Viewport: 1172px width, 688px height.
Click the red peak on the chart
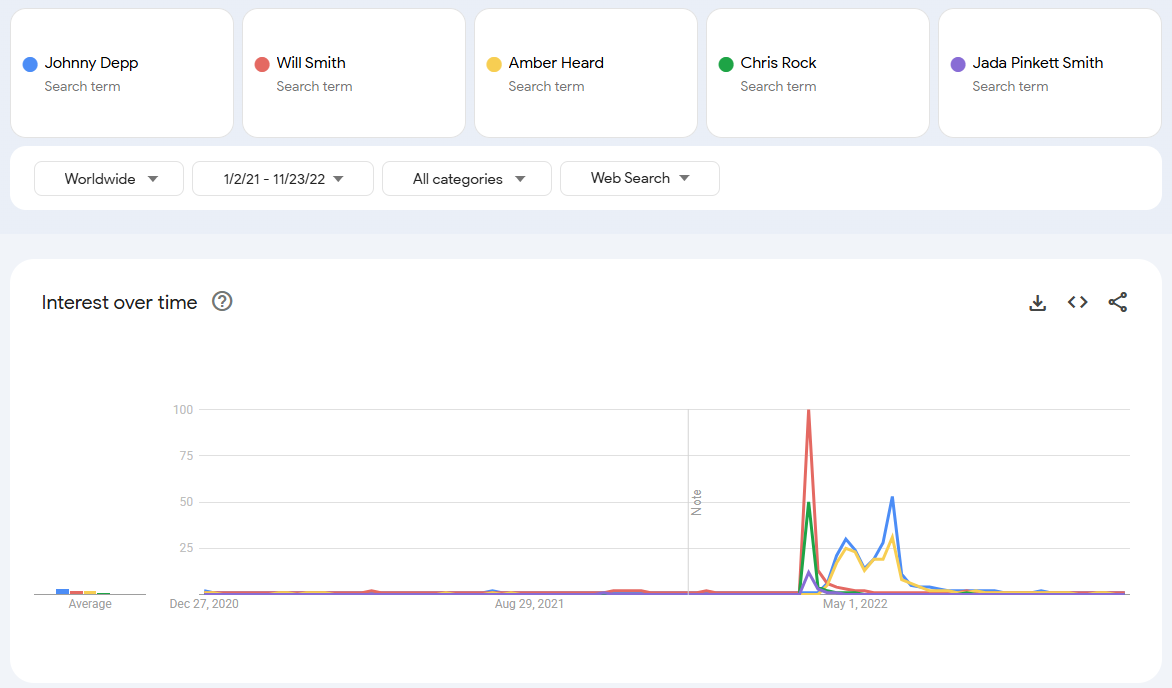coord(808,410)
